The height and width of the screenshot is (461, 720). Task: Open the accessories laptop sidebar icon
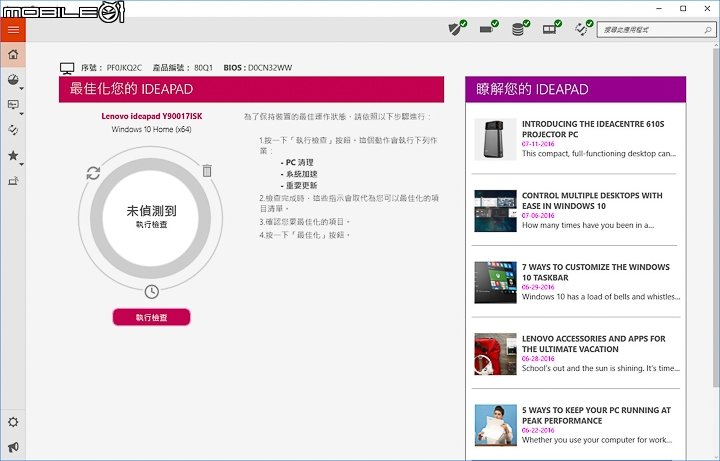13,180
